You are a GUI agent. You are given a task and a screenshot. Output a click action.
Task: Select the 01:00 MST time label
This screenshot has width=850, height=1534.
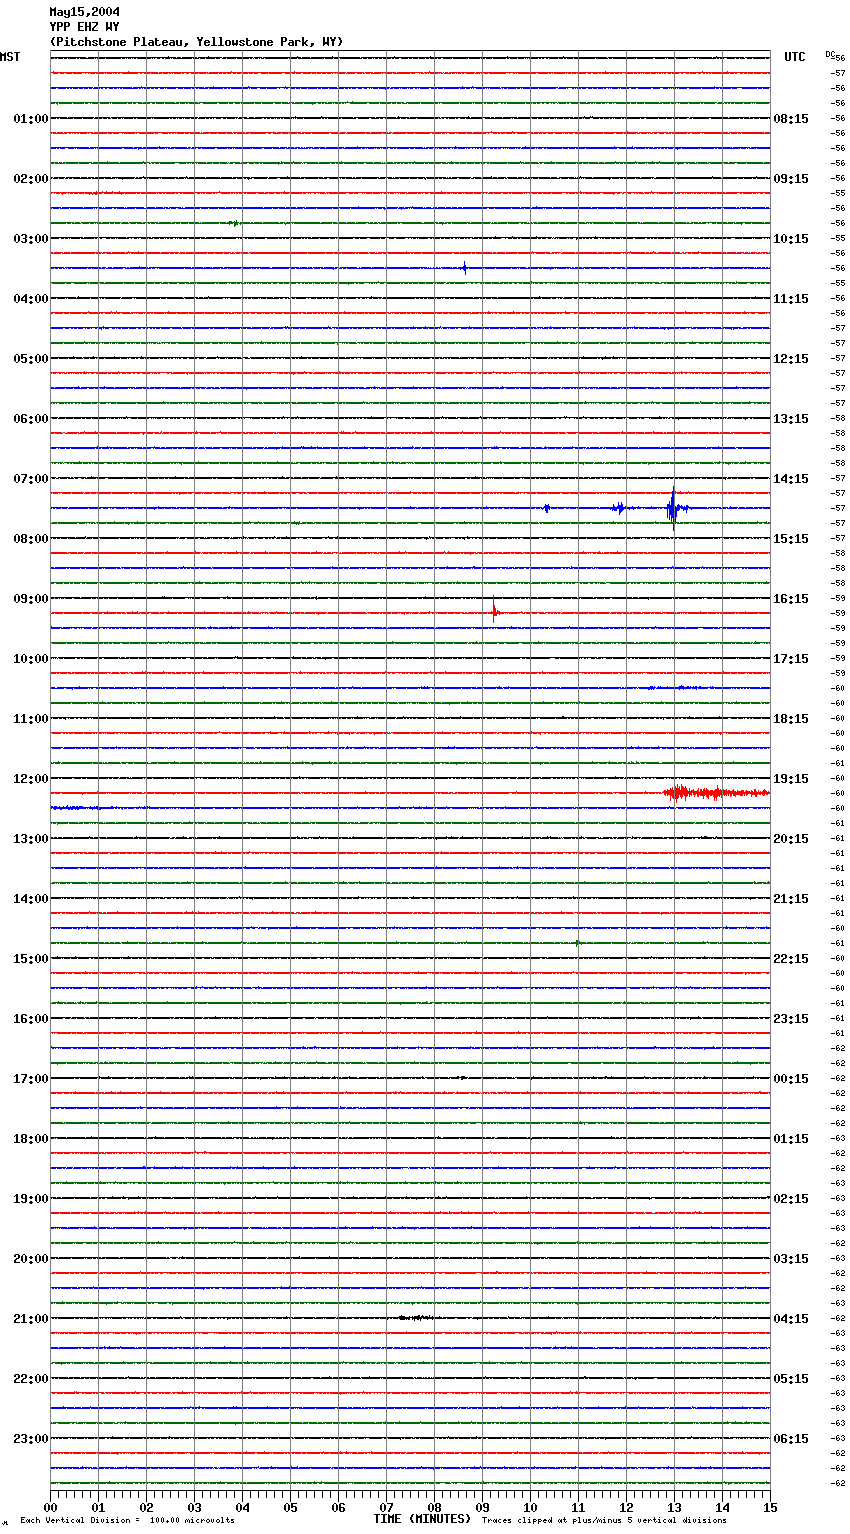click(30, 119)
